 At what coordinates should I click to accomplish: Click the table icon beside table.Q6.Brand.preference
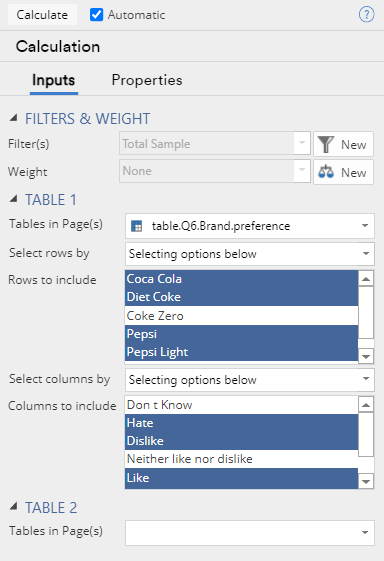pyautogui.click(x=136, y=226)
